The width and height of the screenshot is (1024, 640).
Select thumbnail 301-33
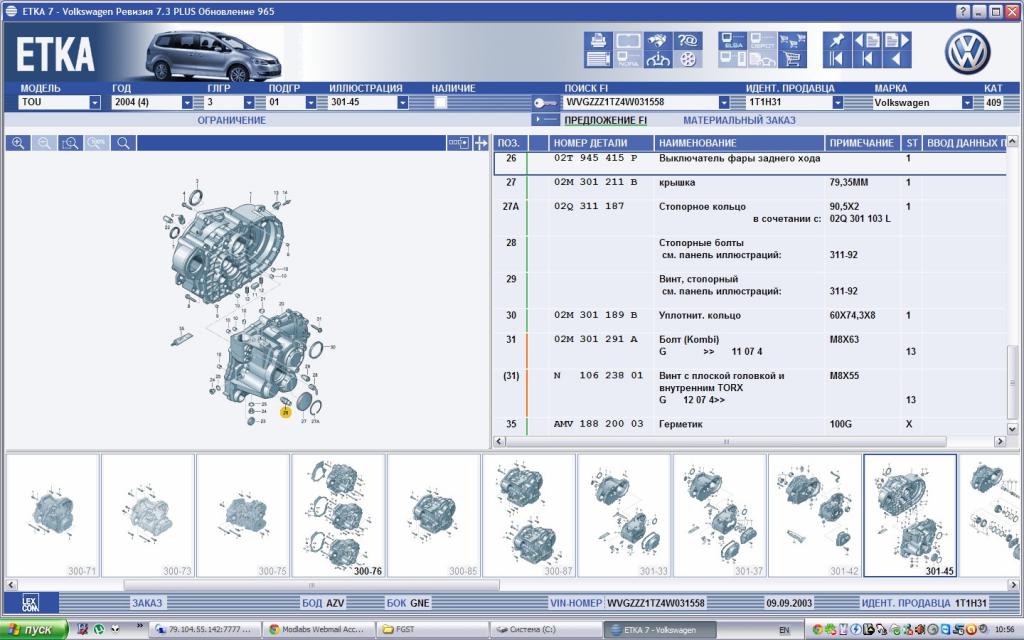point(624,516)
